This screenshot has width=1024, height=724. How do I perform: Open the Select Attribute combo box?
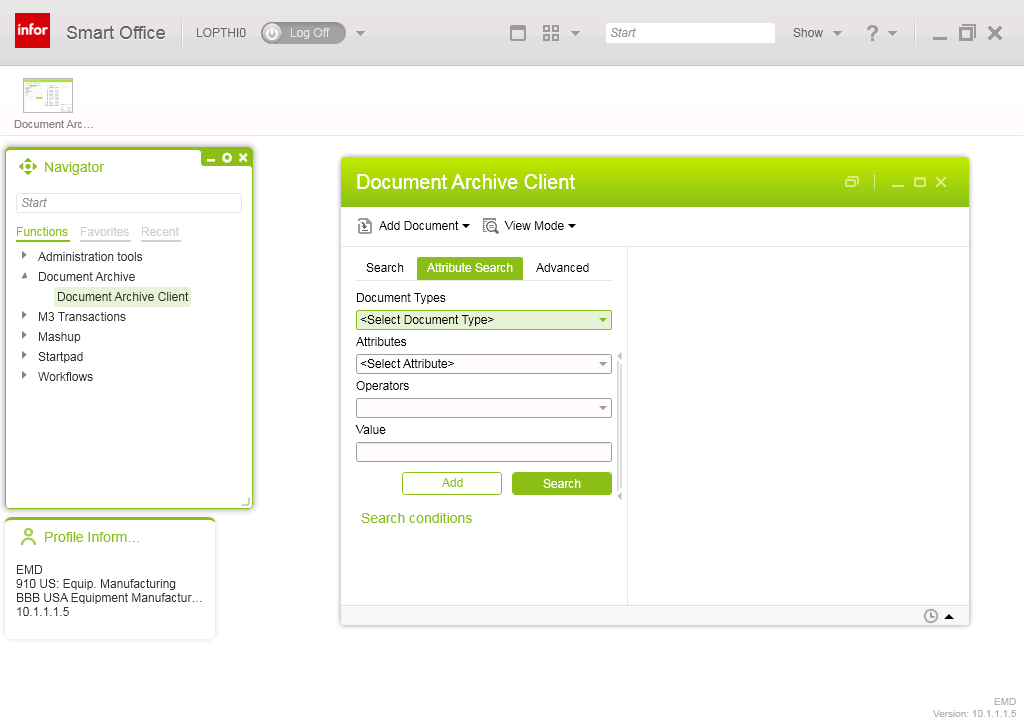(603, 364)
